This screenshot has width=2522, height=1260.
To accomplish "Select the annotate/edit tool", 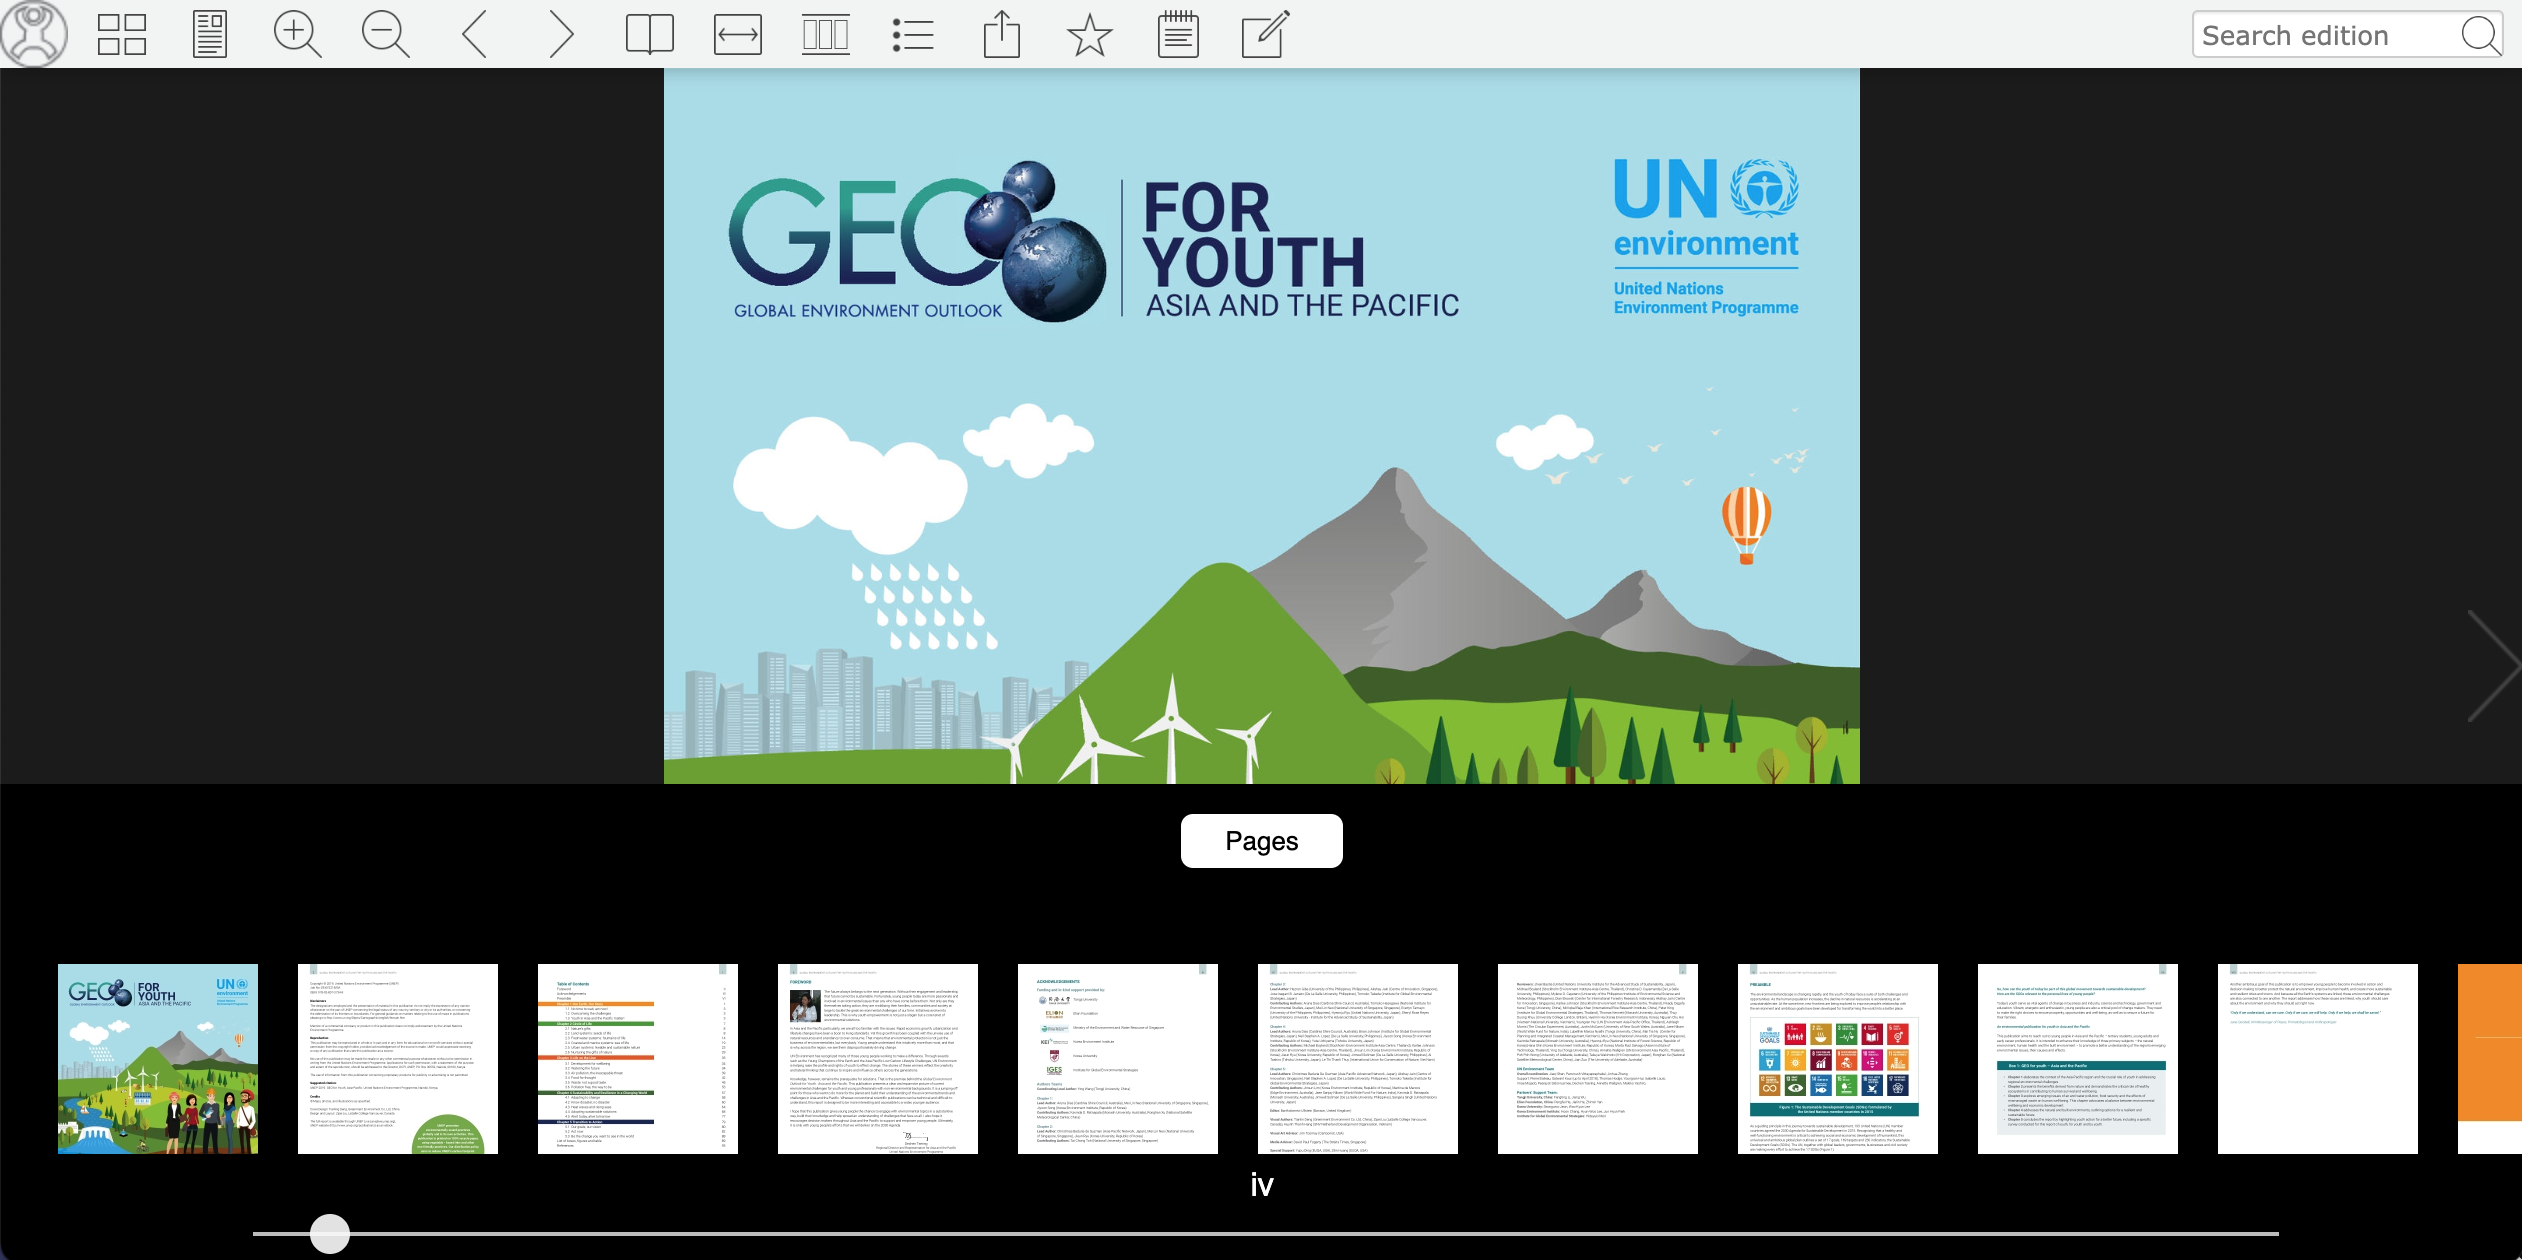I will pos(1264,34).
